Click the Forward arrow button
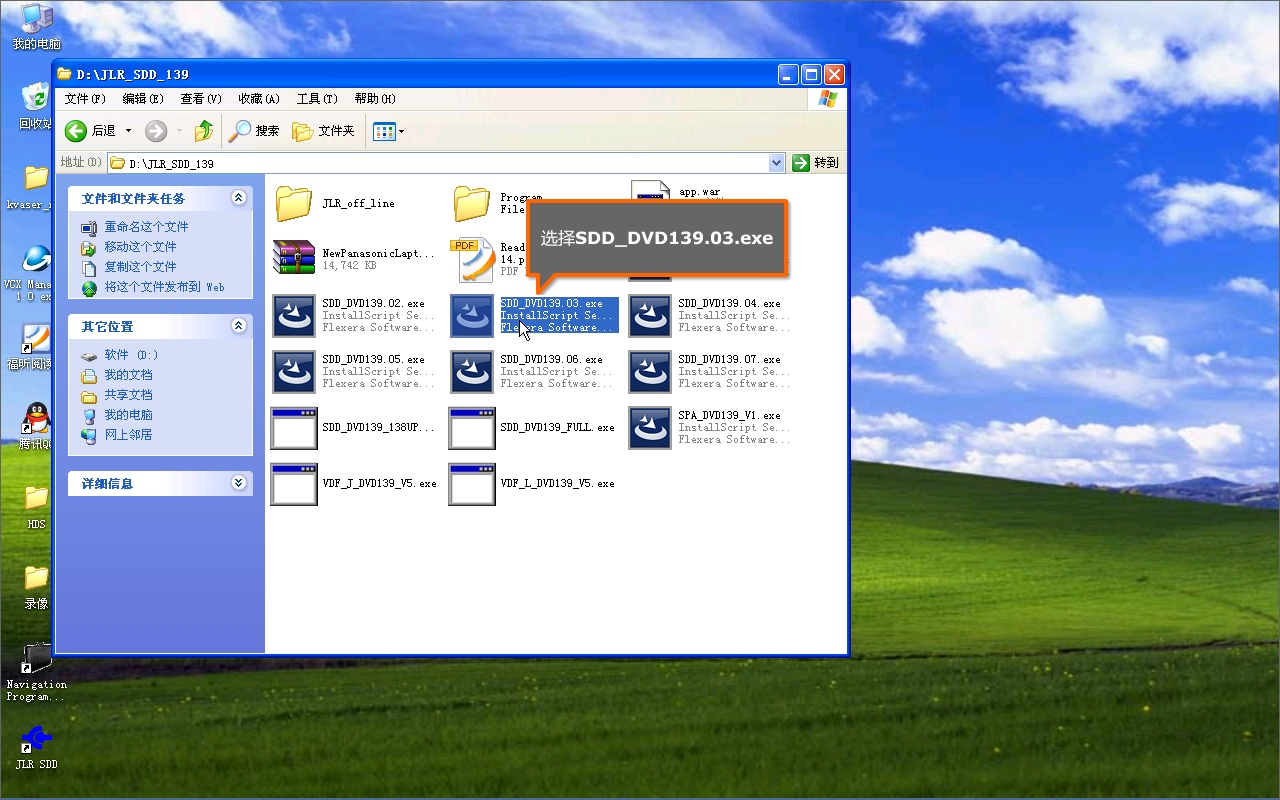This screenshot has width=1280, height=800. click(x=156, y=131)
